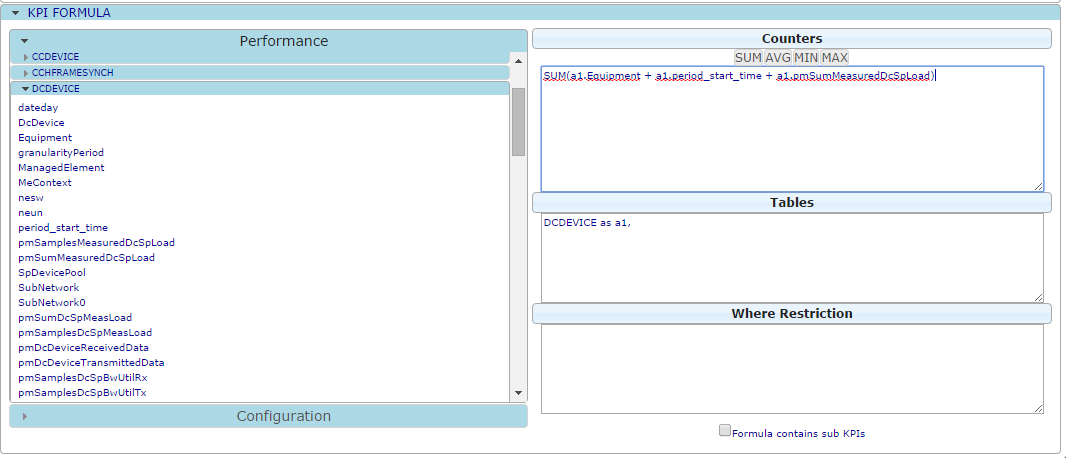Enable 'Formula contains sub KPIs' checkbox
The width and height of the screenshot is (1066, 458).
tap(725, 431)
